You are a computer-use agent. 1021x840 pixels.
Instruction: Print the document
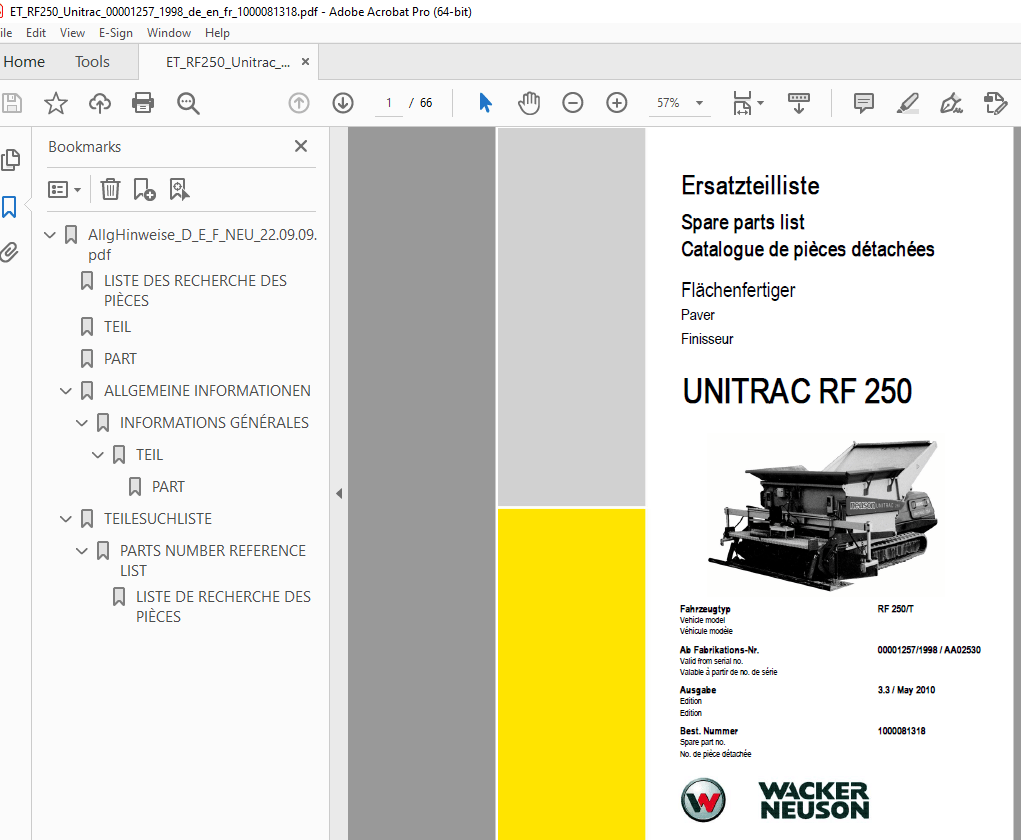[143, 102]
